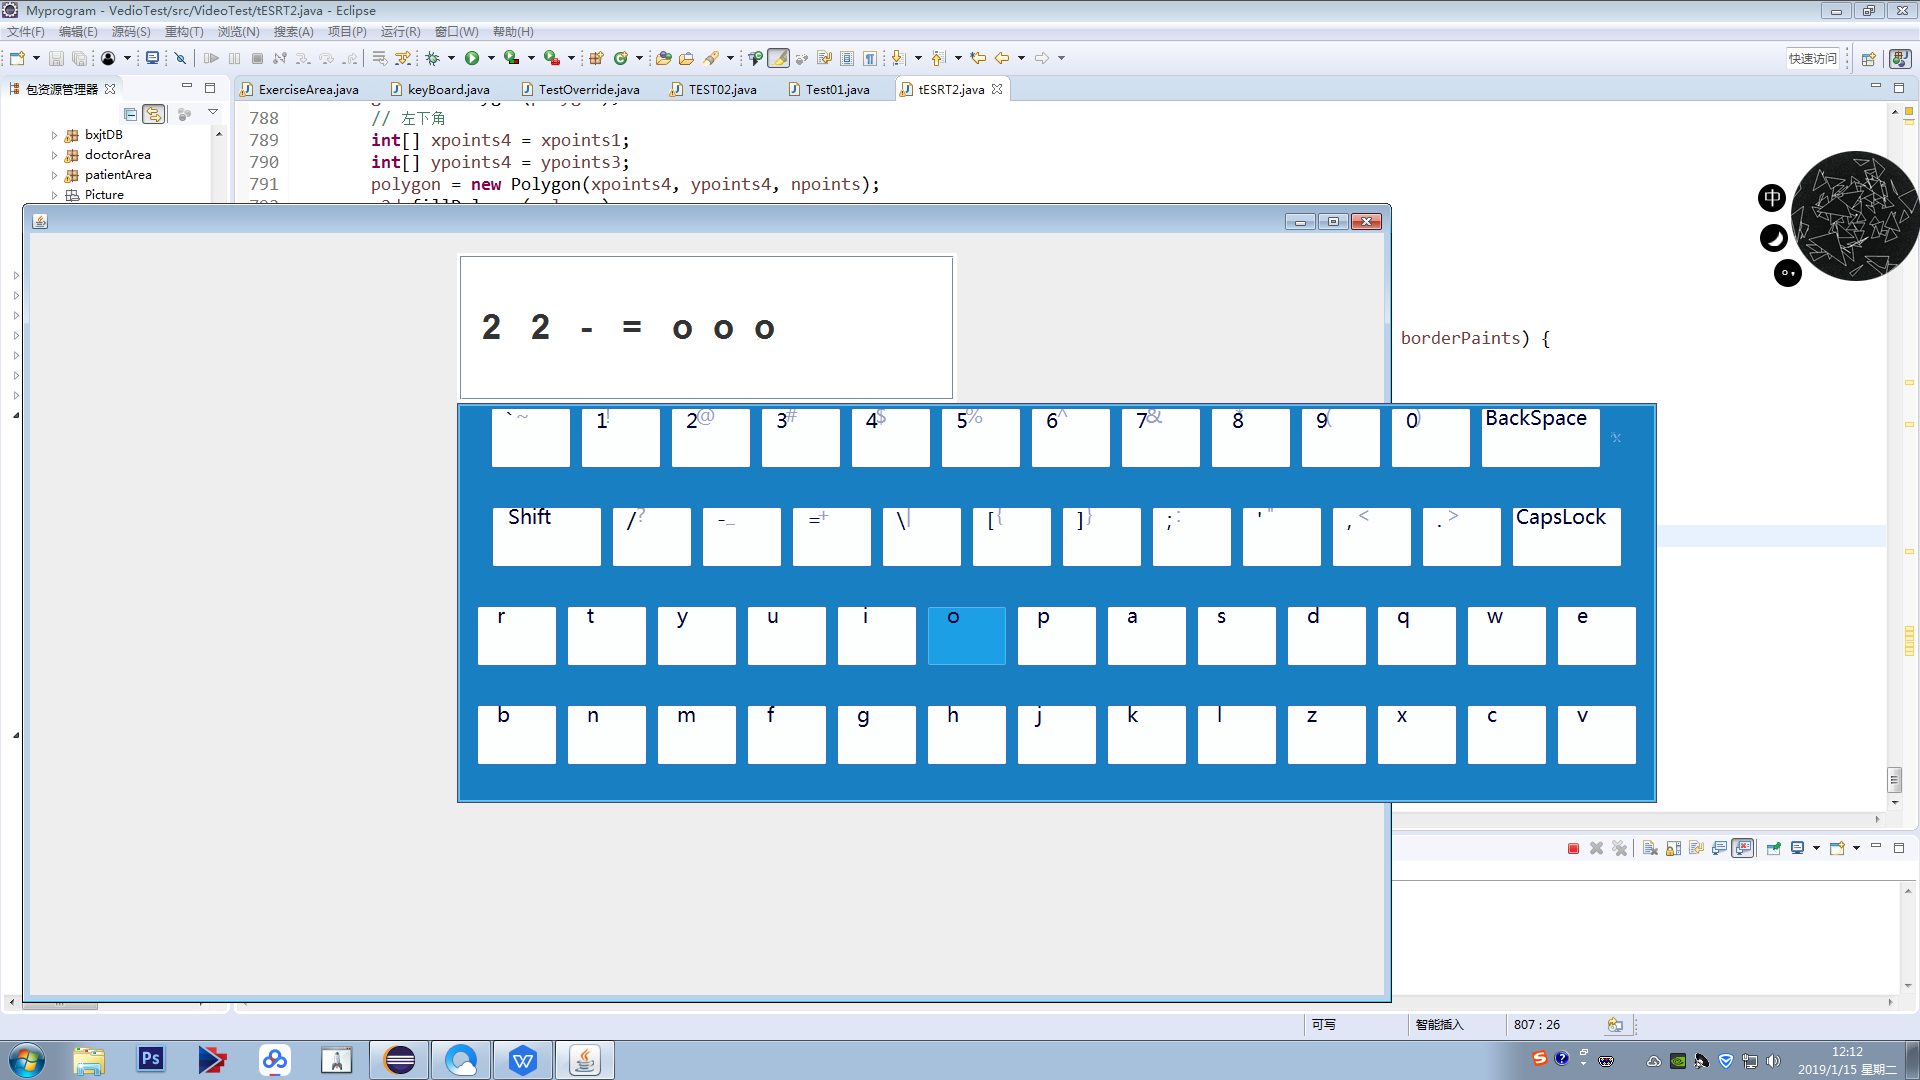1920x1080 pixels.
Task: Click Collapse All in Package Explorer
Action: click(130, 114)
